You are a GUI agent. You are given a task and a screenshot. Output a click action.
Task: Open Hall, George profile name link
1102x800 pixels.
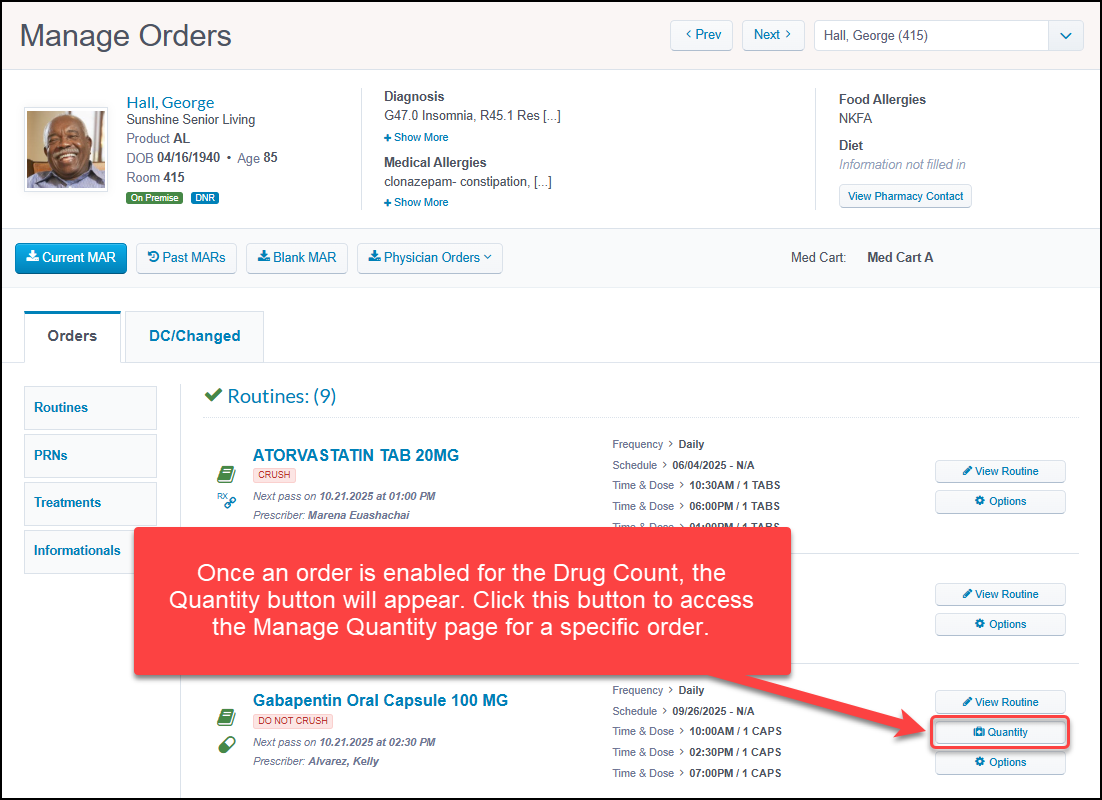pos(170,103)
